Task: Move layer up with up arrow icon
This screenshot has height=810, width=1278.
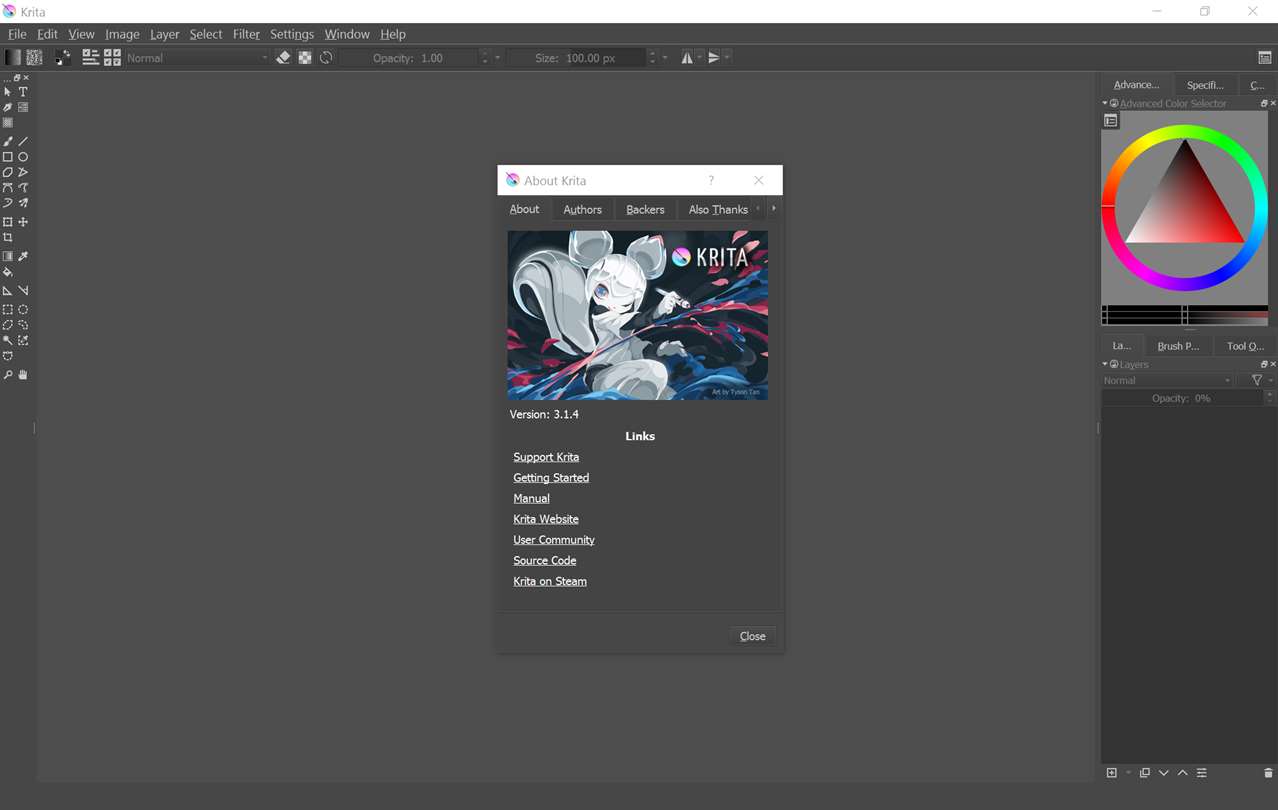Action: 1183,773
